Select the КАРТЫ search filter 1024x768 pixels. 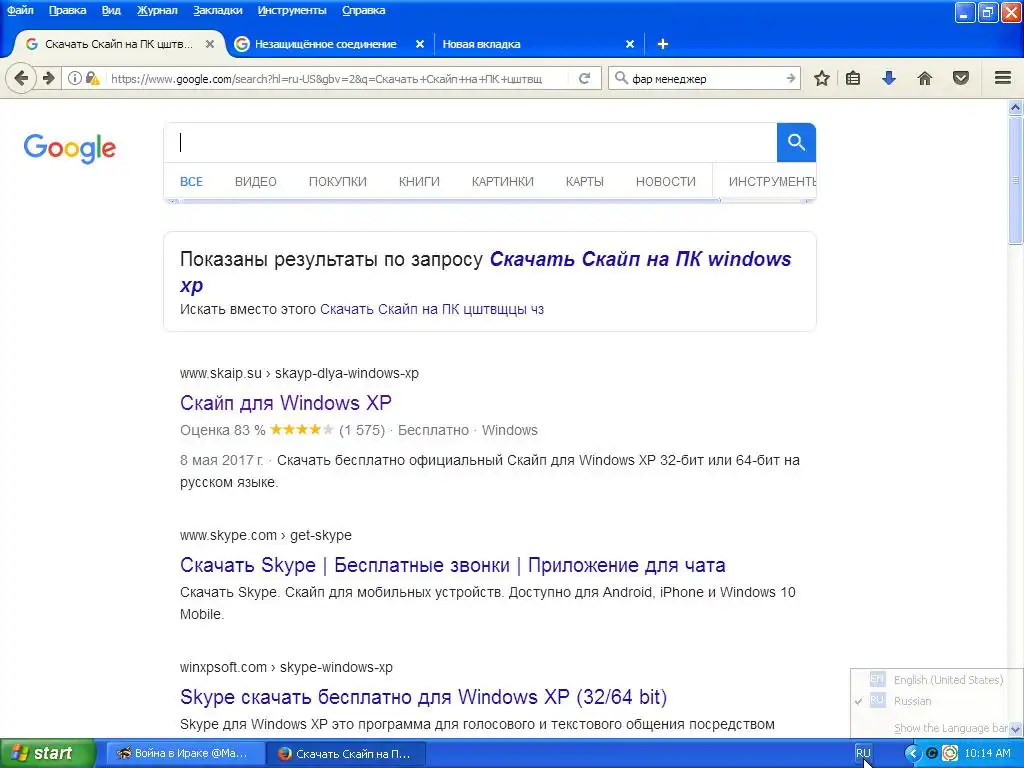584,182
